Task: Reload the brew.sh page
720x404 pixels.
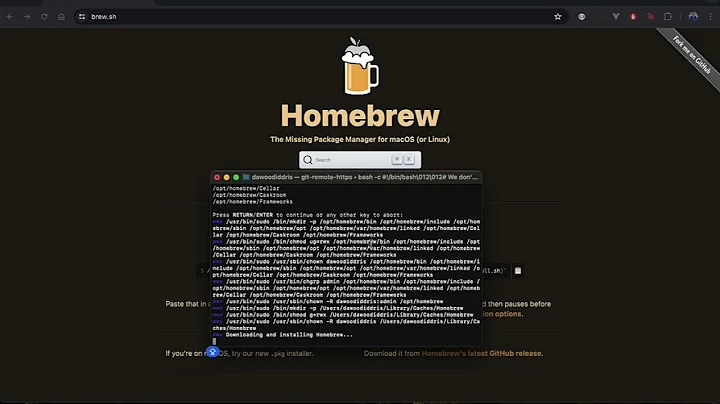Action: point(44,17)
